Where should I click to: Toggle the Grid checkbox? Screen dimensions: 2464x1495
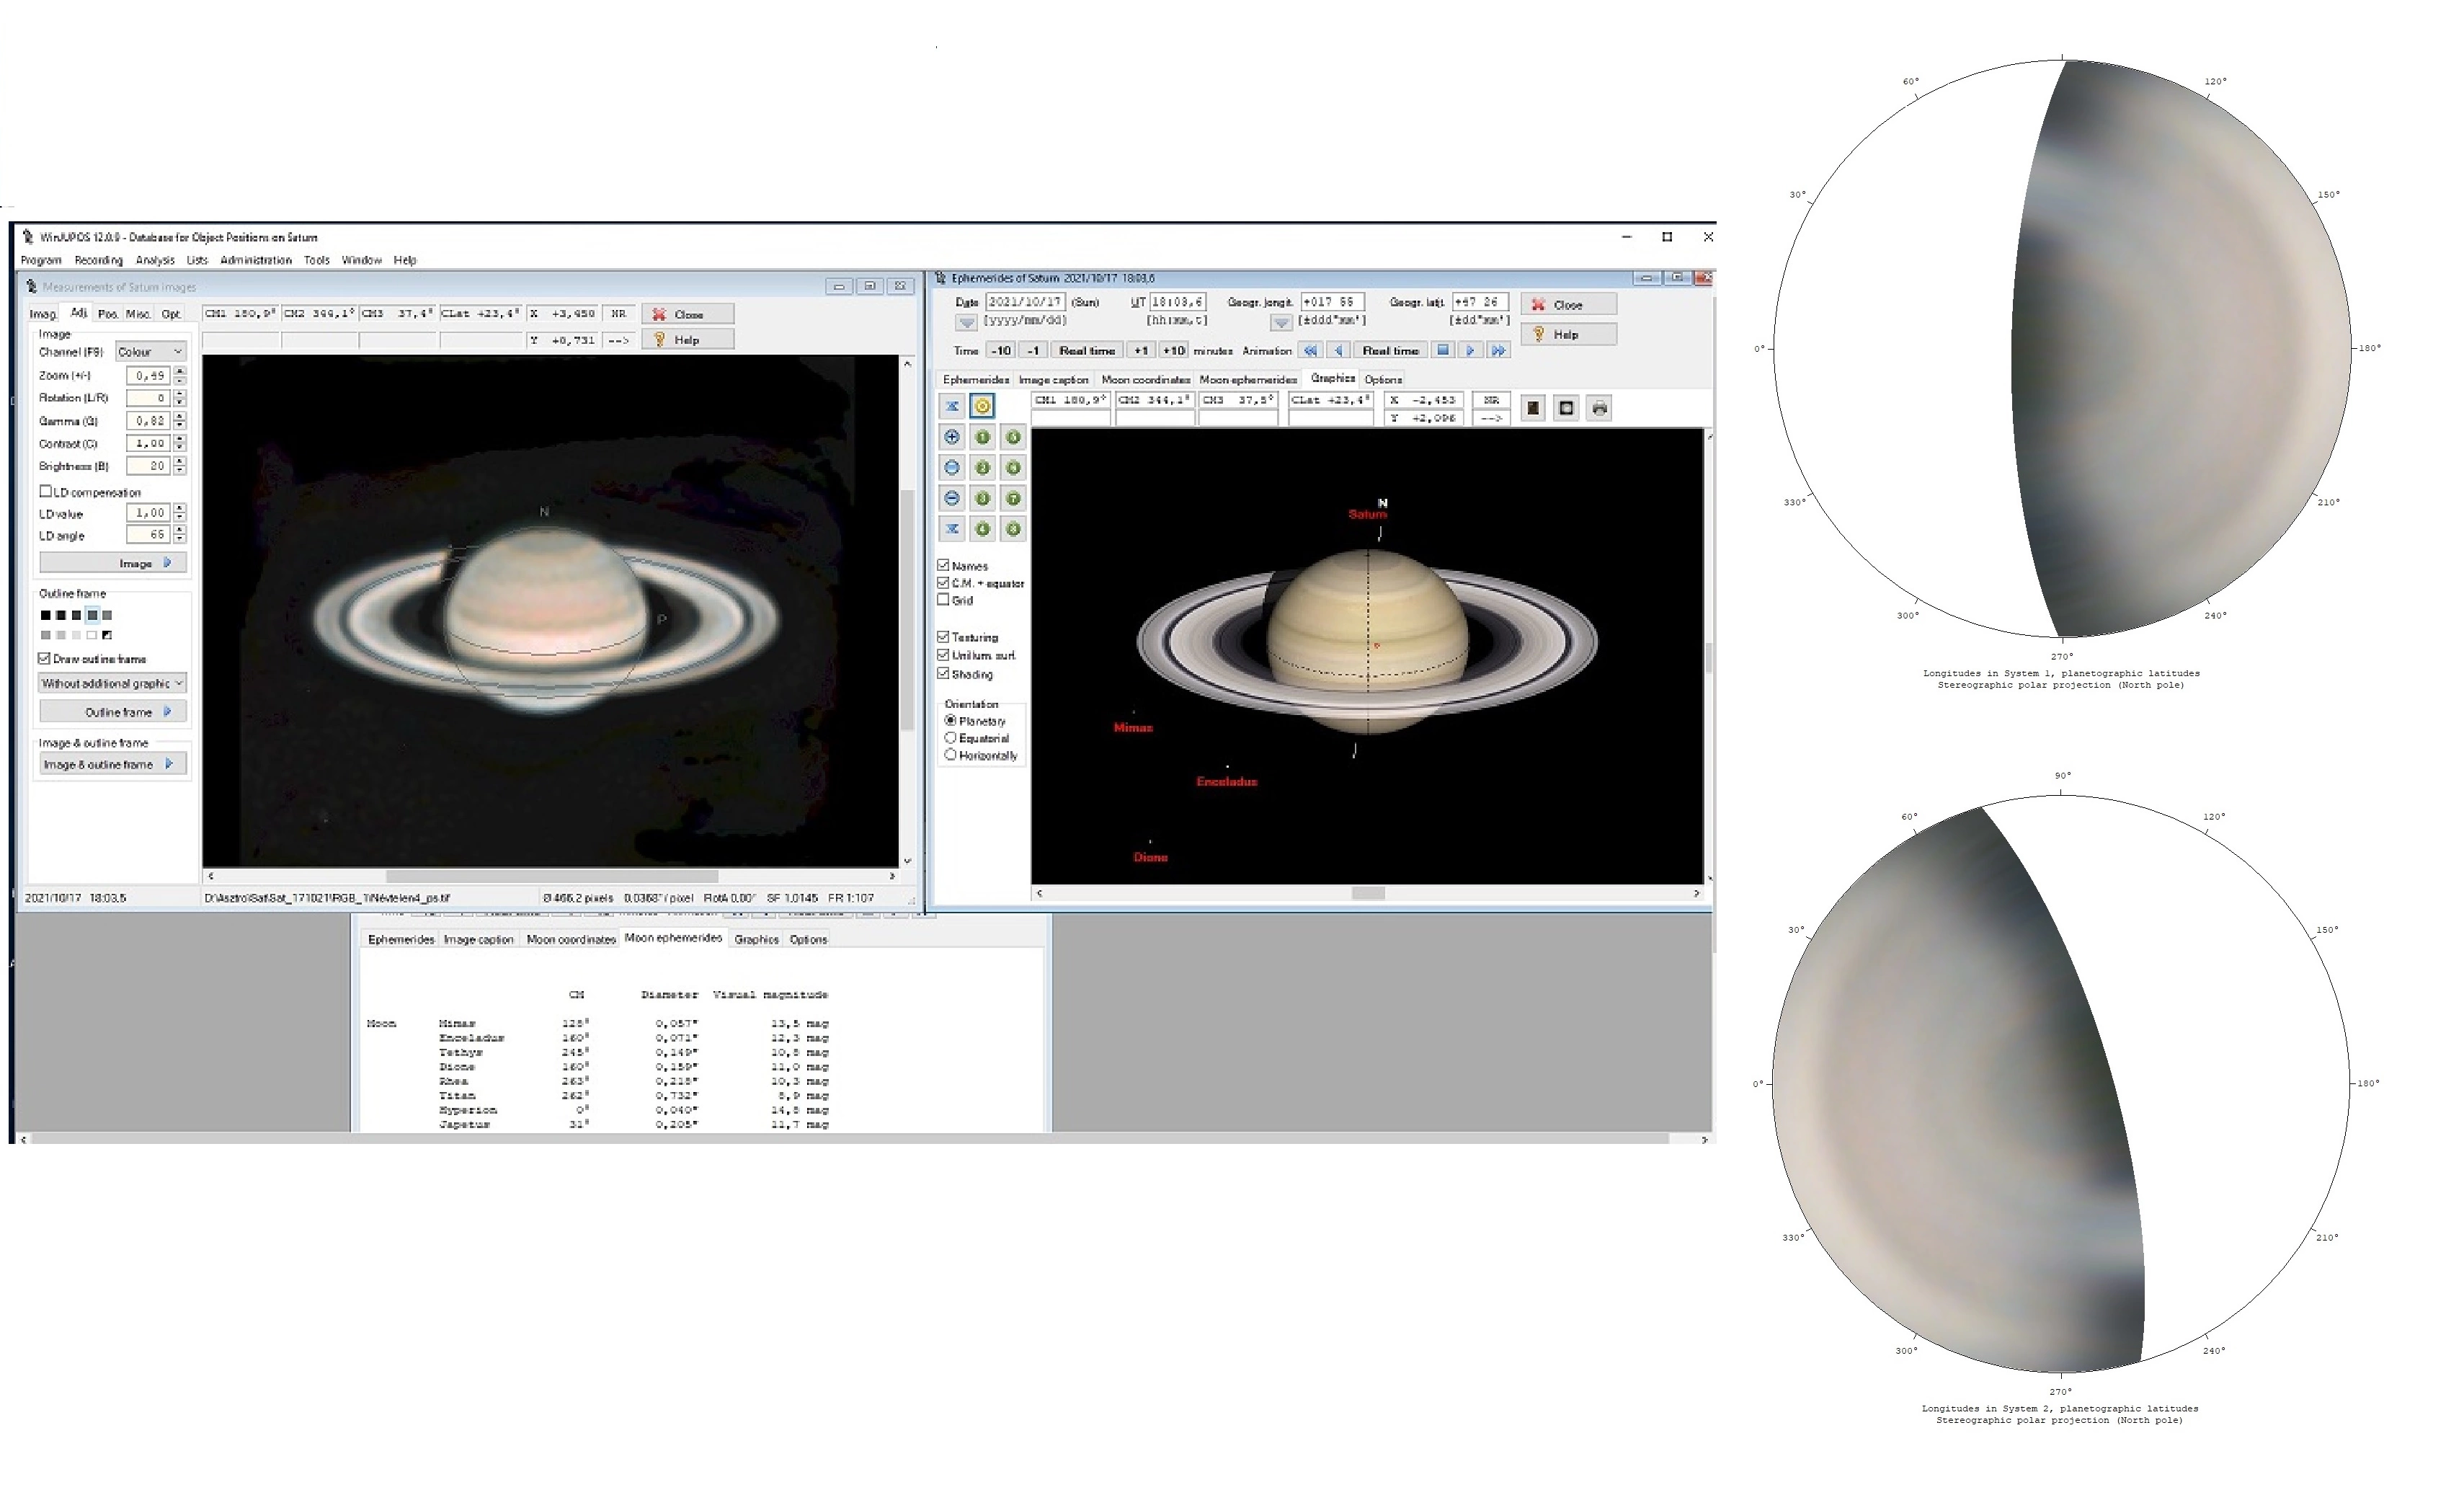click(943, 601)
